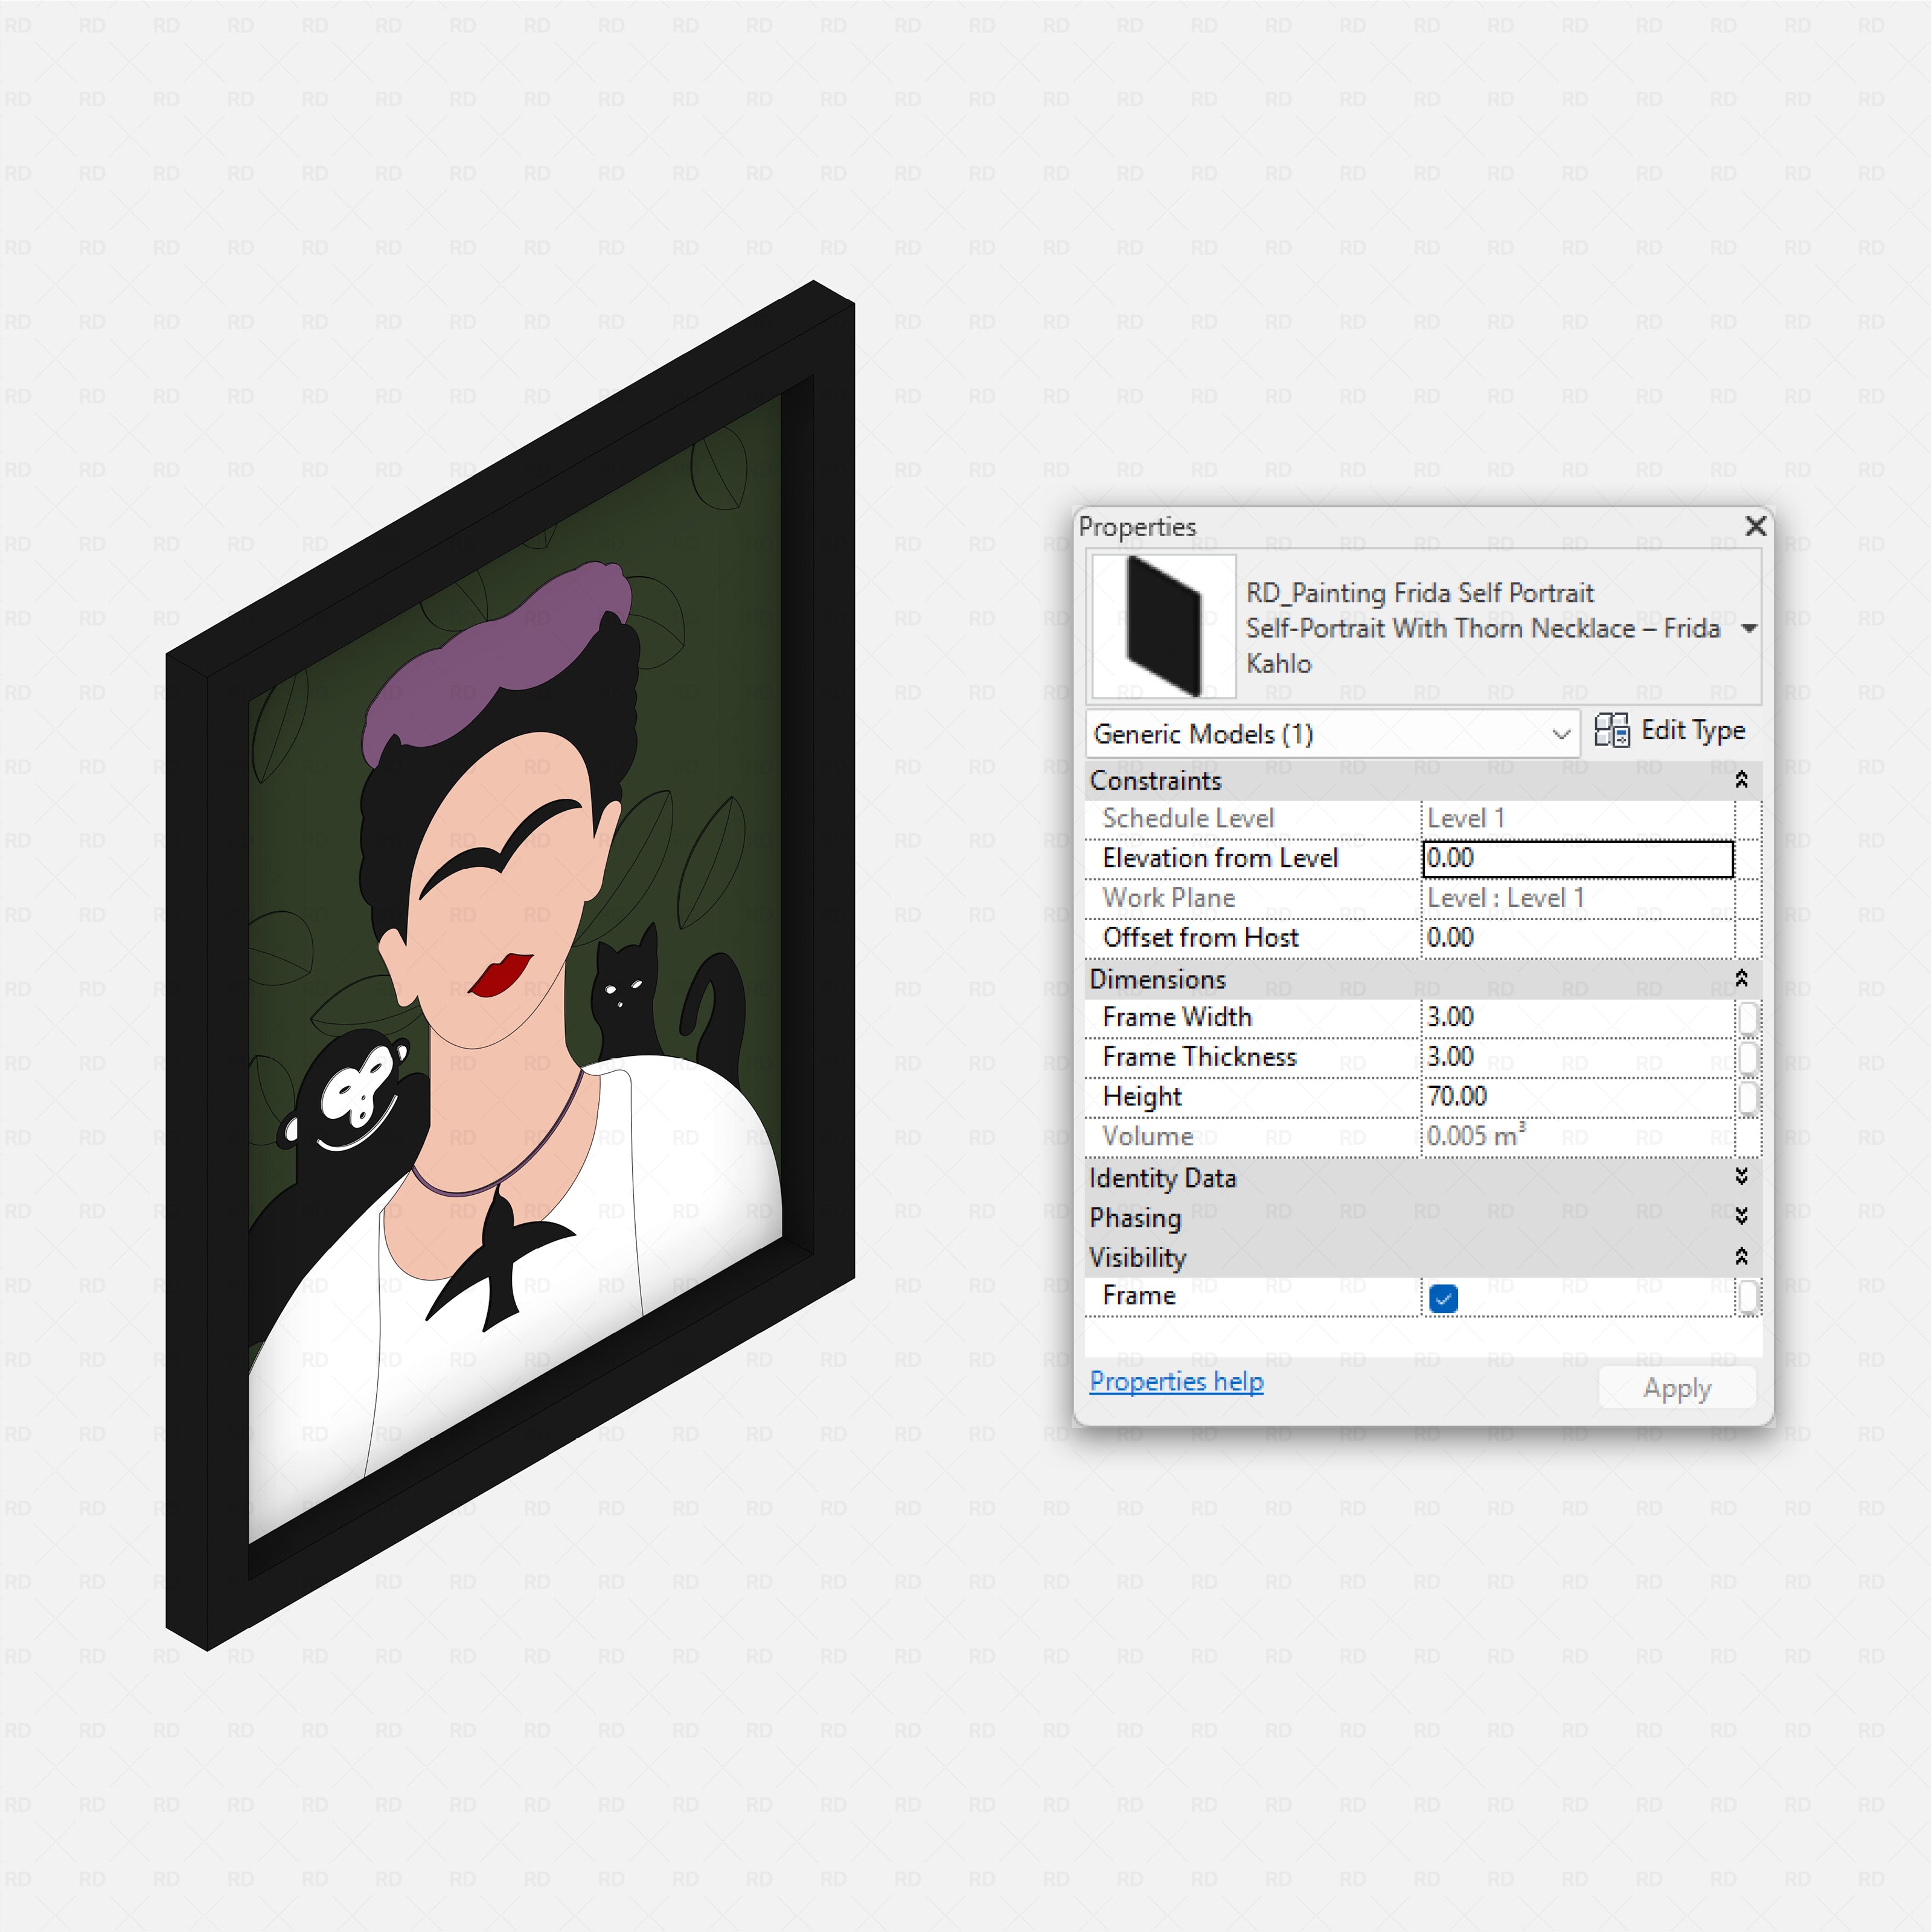Expand the Identity Data section
Viewport: 1932px width, 1932px height.
click(1742, 1178)
